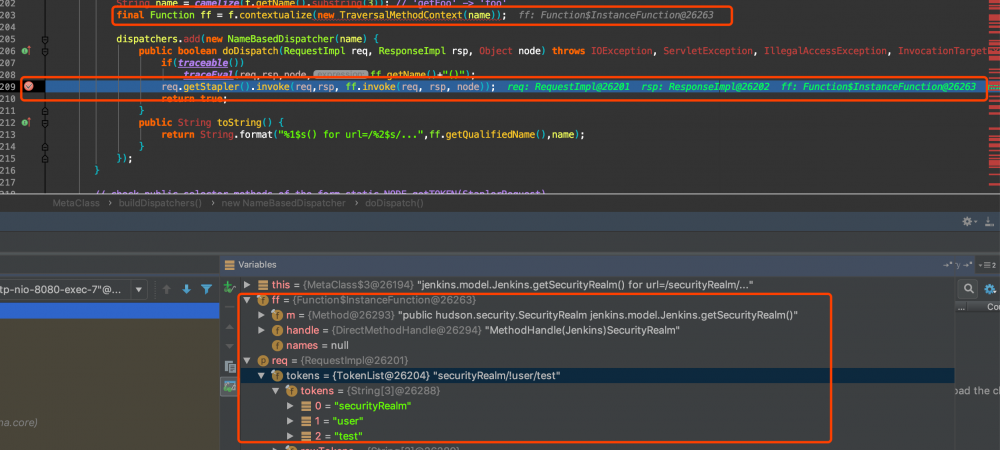This screenshot has width=1000, height=450.
Task: Collapse the 'req' variable node
Action: (248, 360)
